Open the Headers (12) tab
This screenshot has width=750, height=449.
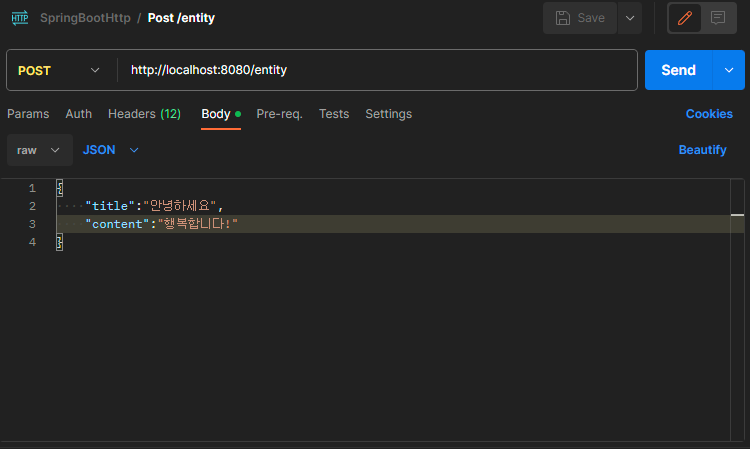click(x=144, y=114)
